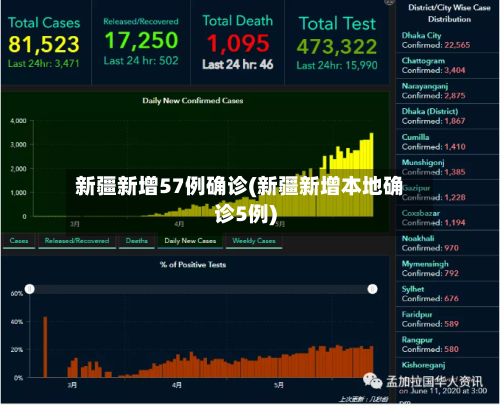Click % of Positive Tests chart title
Image resolution: width=500 pixels, height=405 pixels.
pyautogui.click(x=193, y=265)
